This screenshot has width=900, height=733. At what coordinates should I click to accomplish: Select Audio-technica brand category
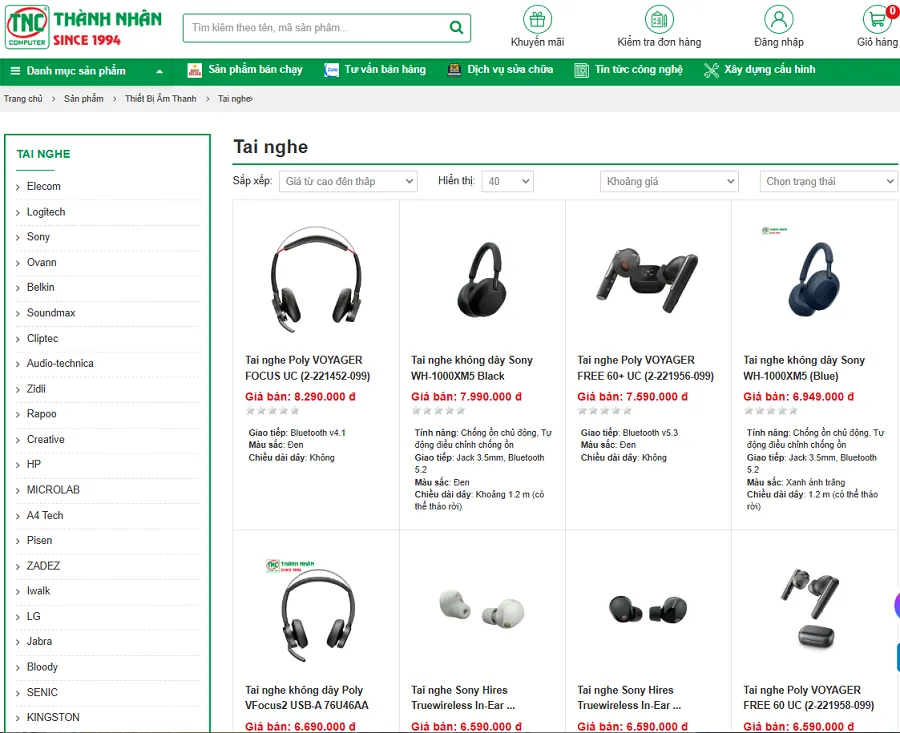(x=60, y=363)
